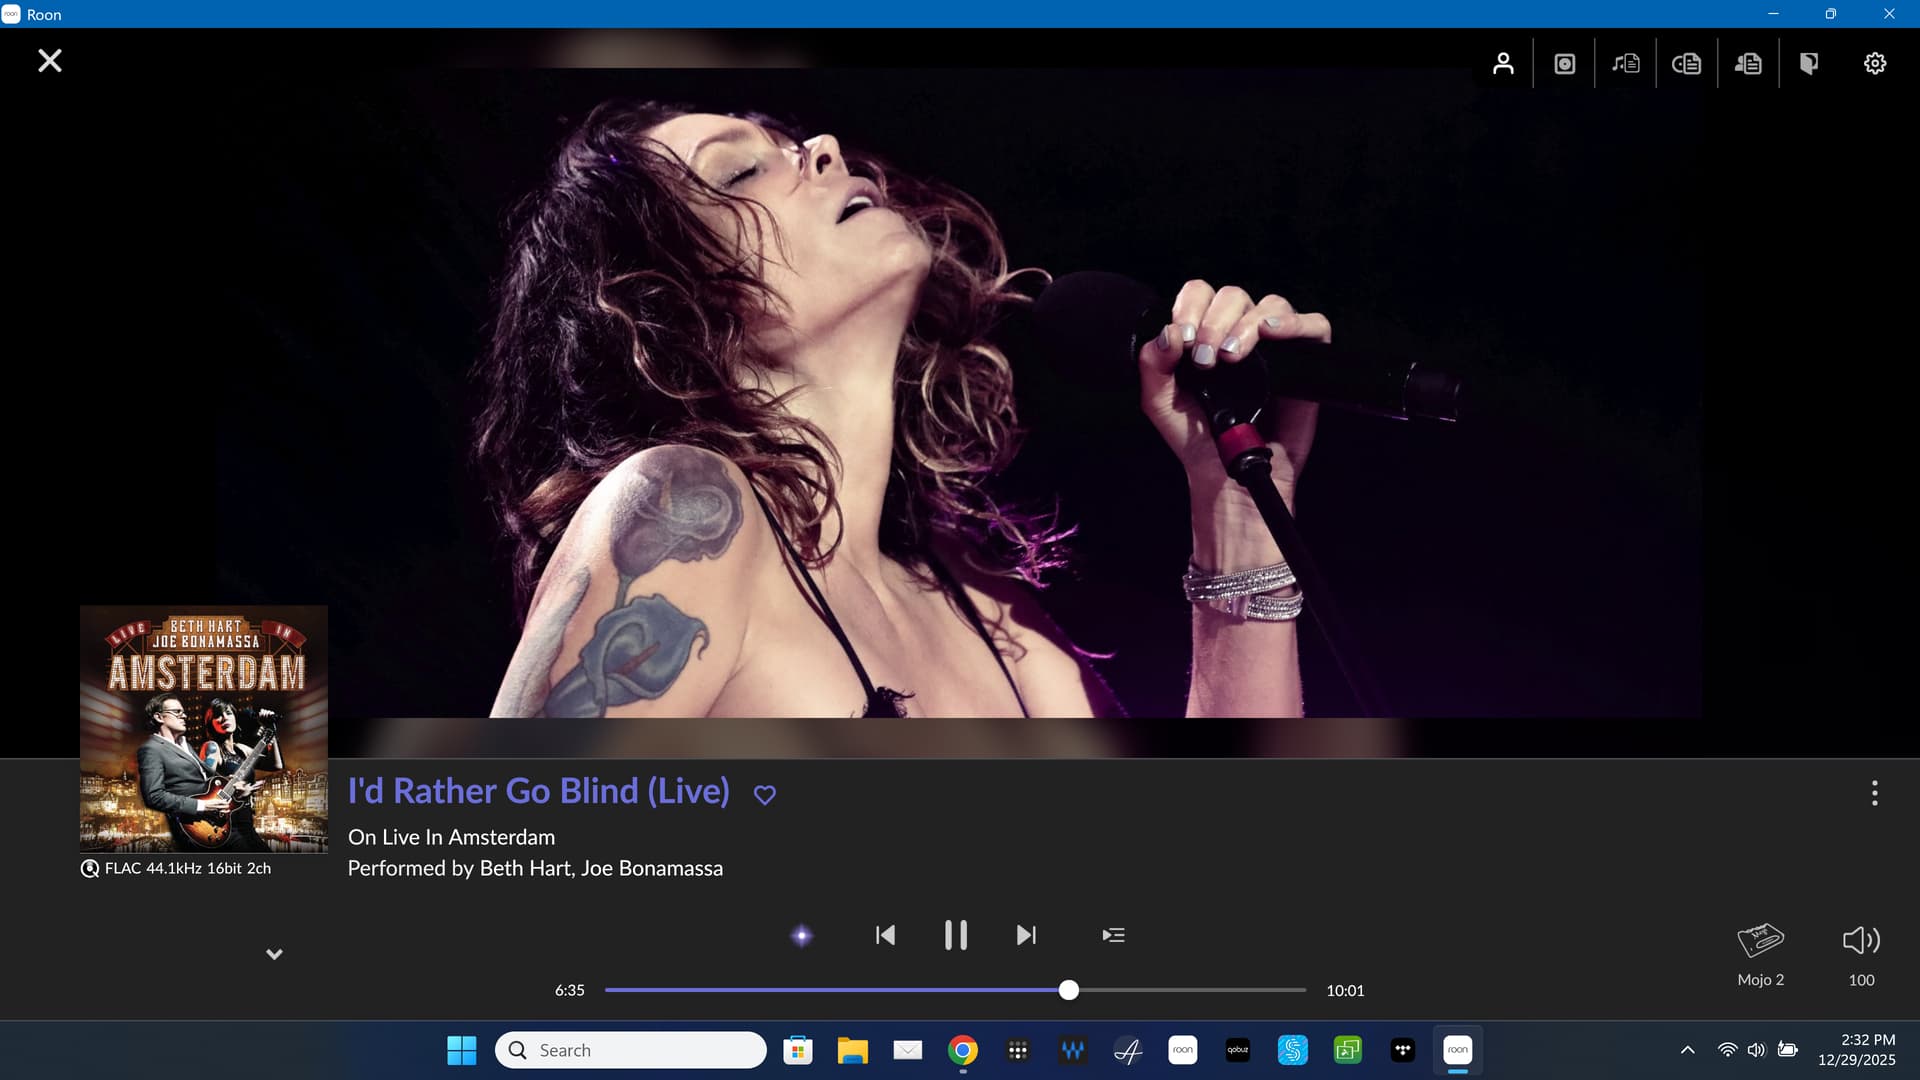
Task: Open Now Playing display settings gear
Action: pyautogui.click(x=1875, y=64)
